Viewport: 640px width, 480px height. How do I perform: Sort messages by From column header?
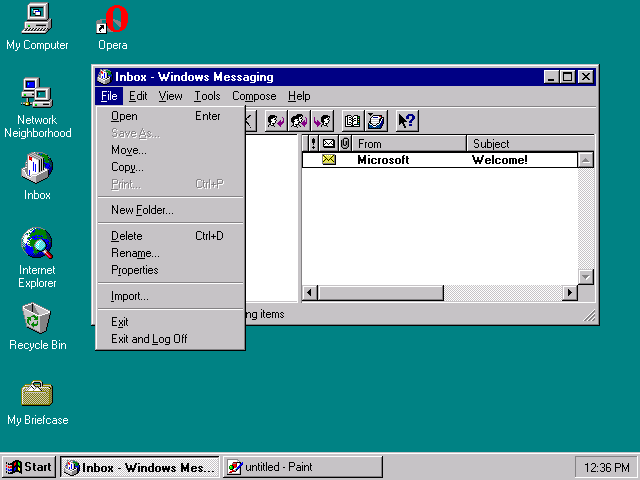click(409, 143)
